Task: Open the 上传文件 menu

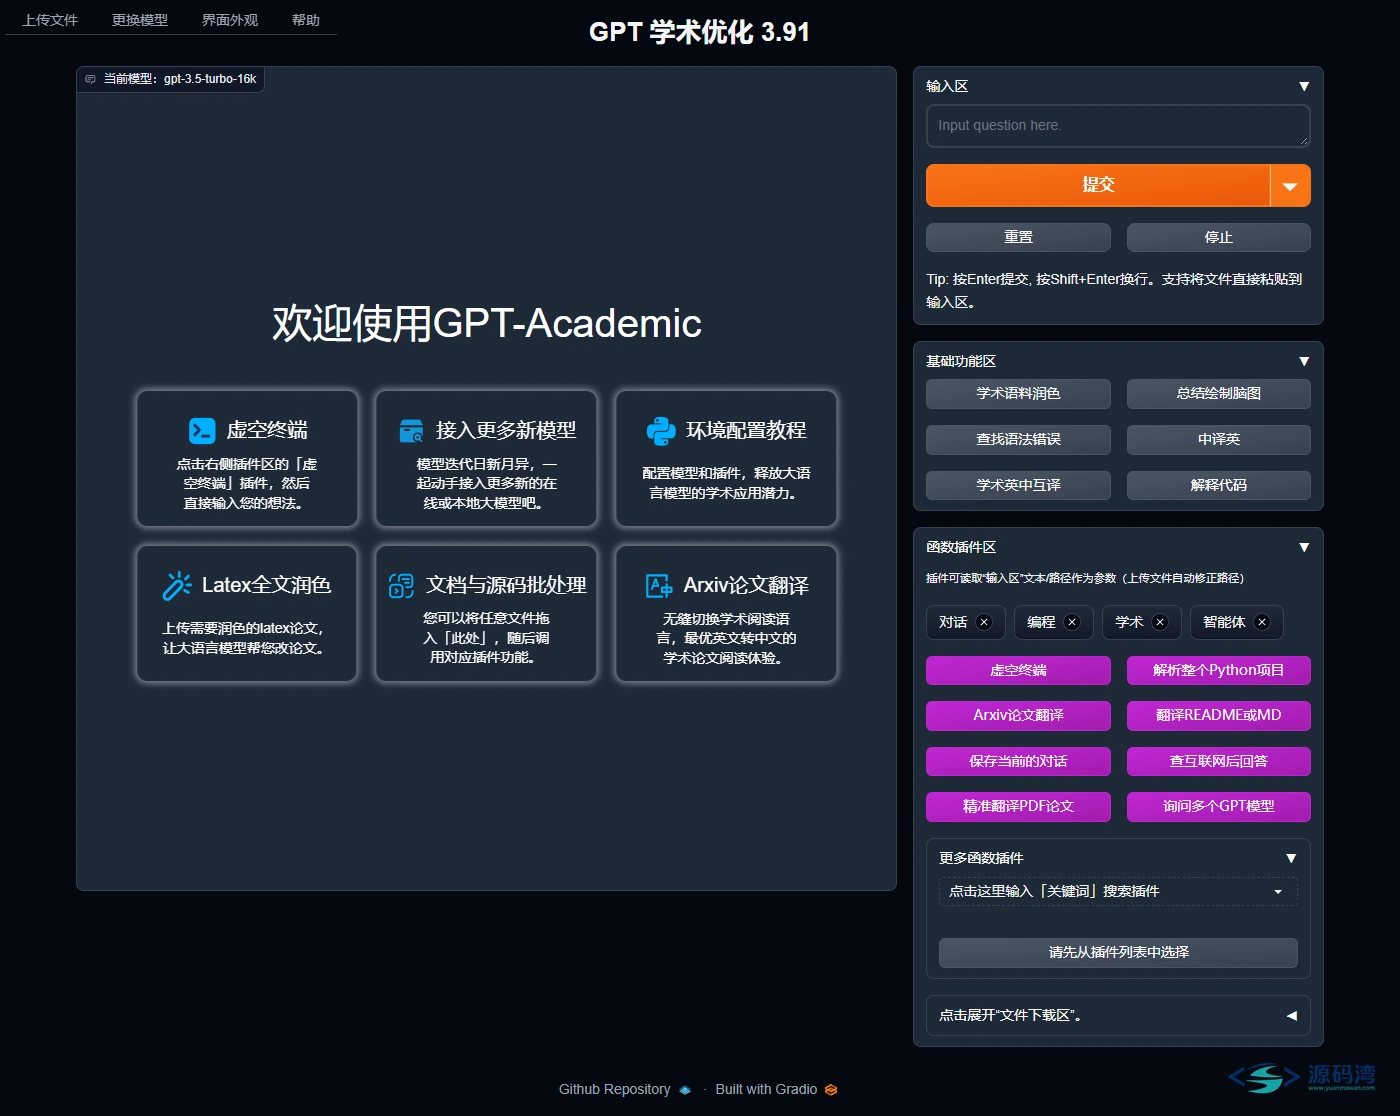Action: tap(50, 20)
